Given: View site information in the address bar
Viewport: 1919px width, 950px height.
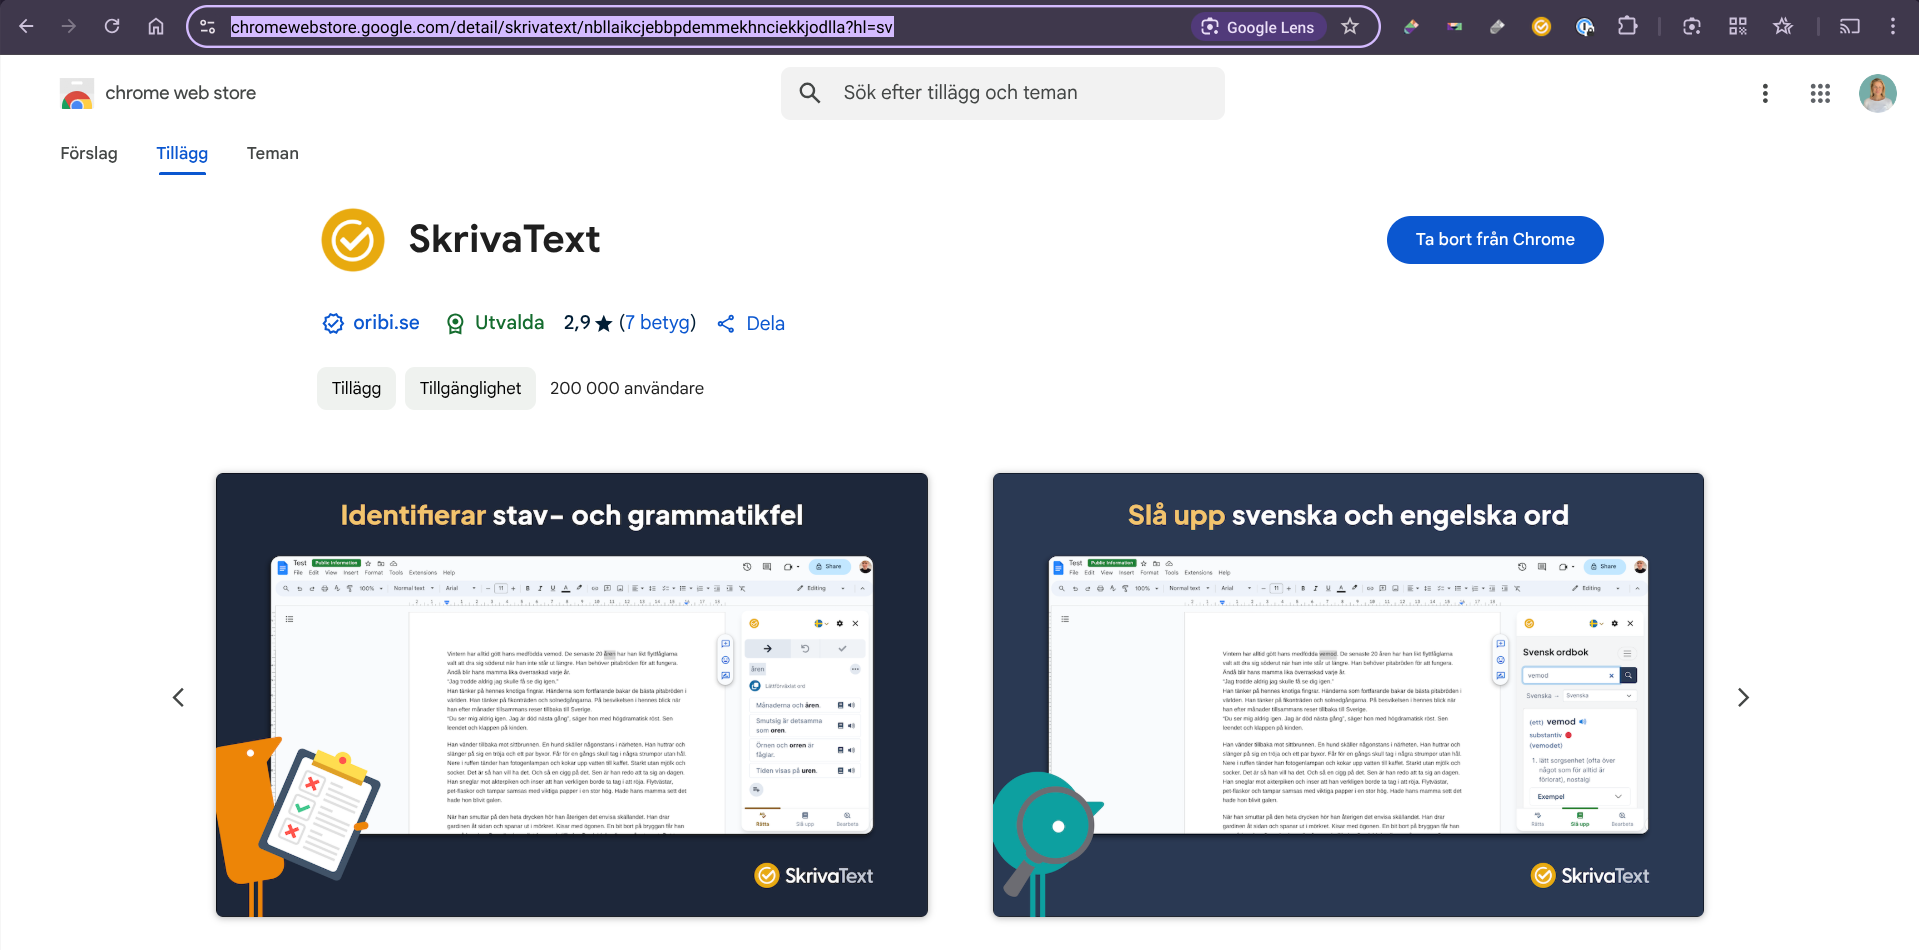Looking at the screenshot, I should point(208,27).
